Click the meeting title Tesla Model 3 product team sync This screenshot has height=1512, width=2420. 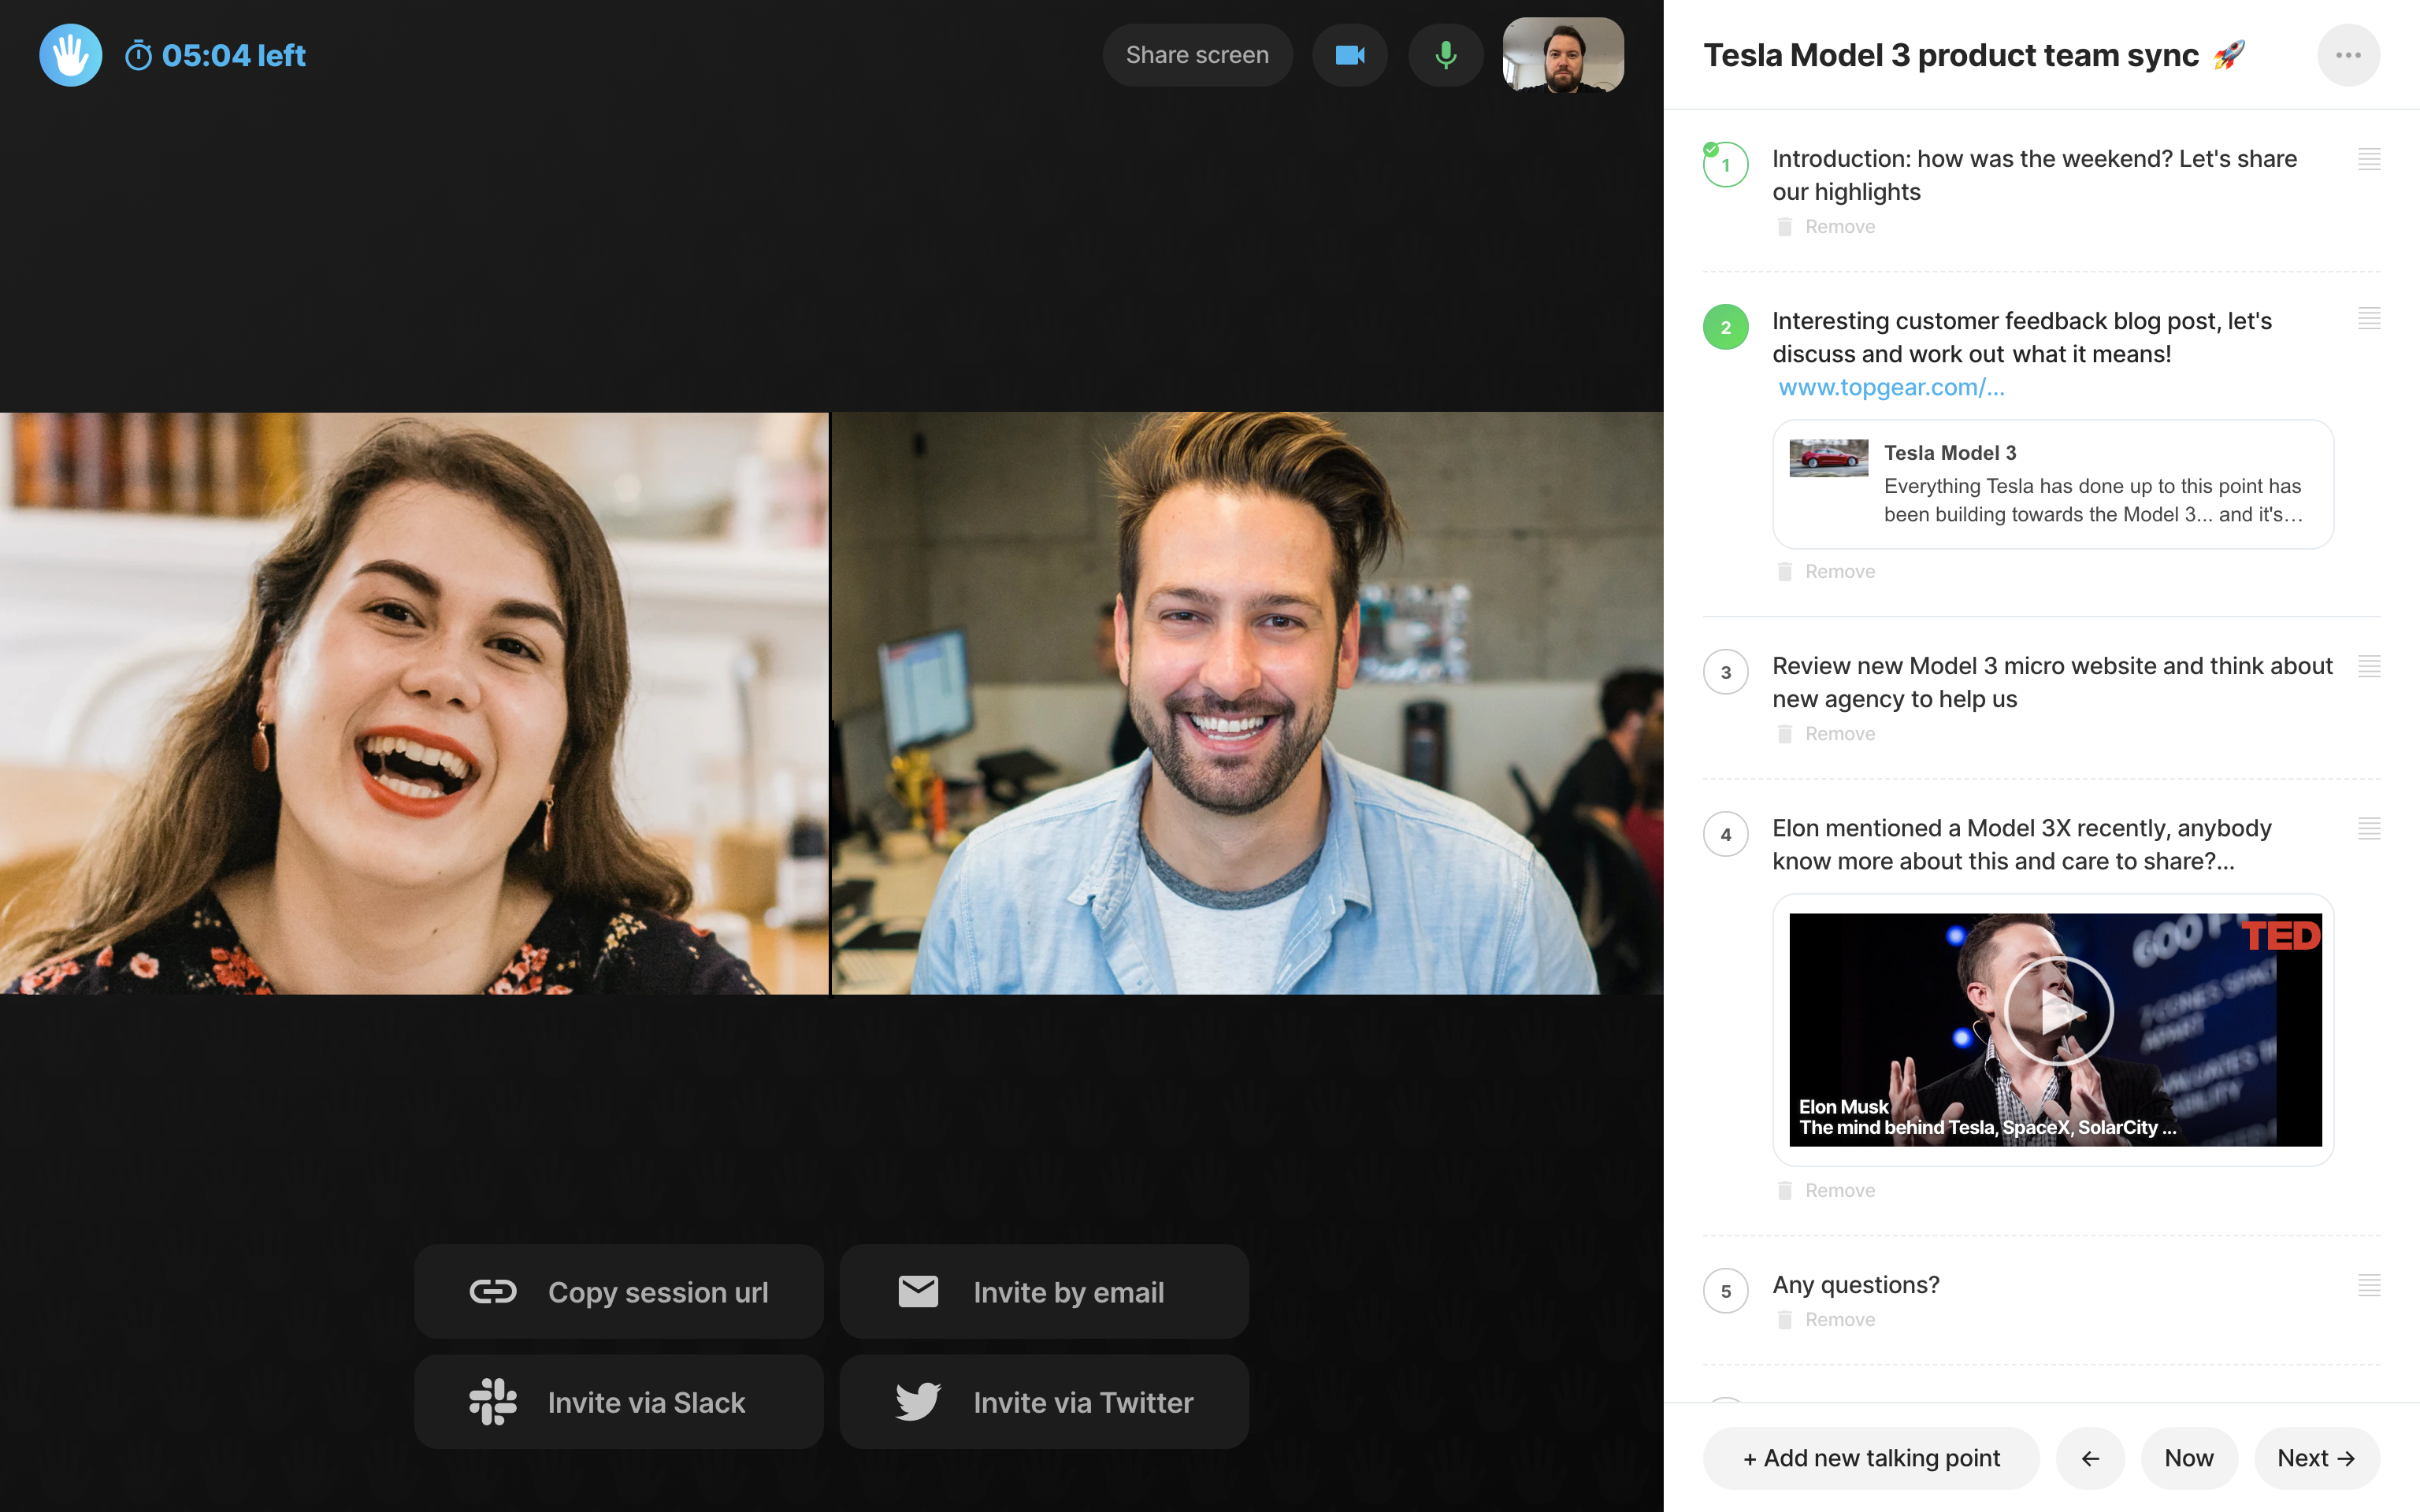(1951, 55)
